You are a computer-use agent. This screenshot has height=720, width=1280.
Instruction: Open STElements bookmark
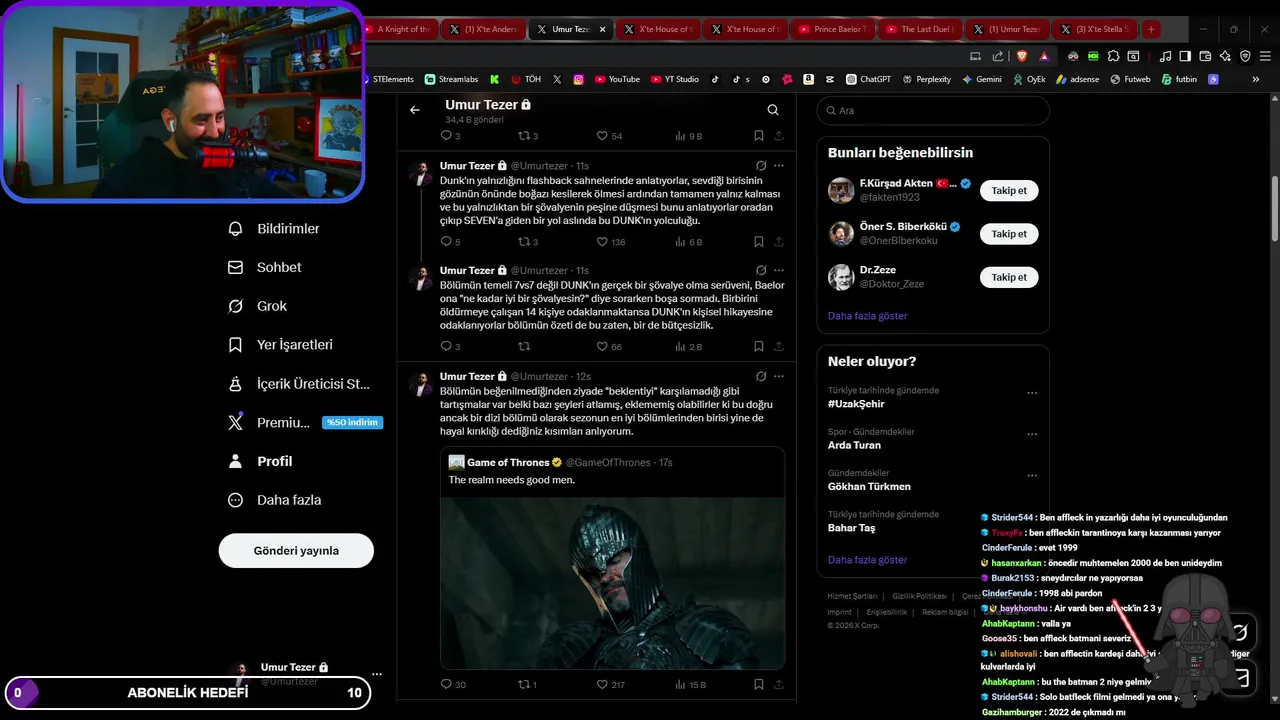389,79
